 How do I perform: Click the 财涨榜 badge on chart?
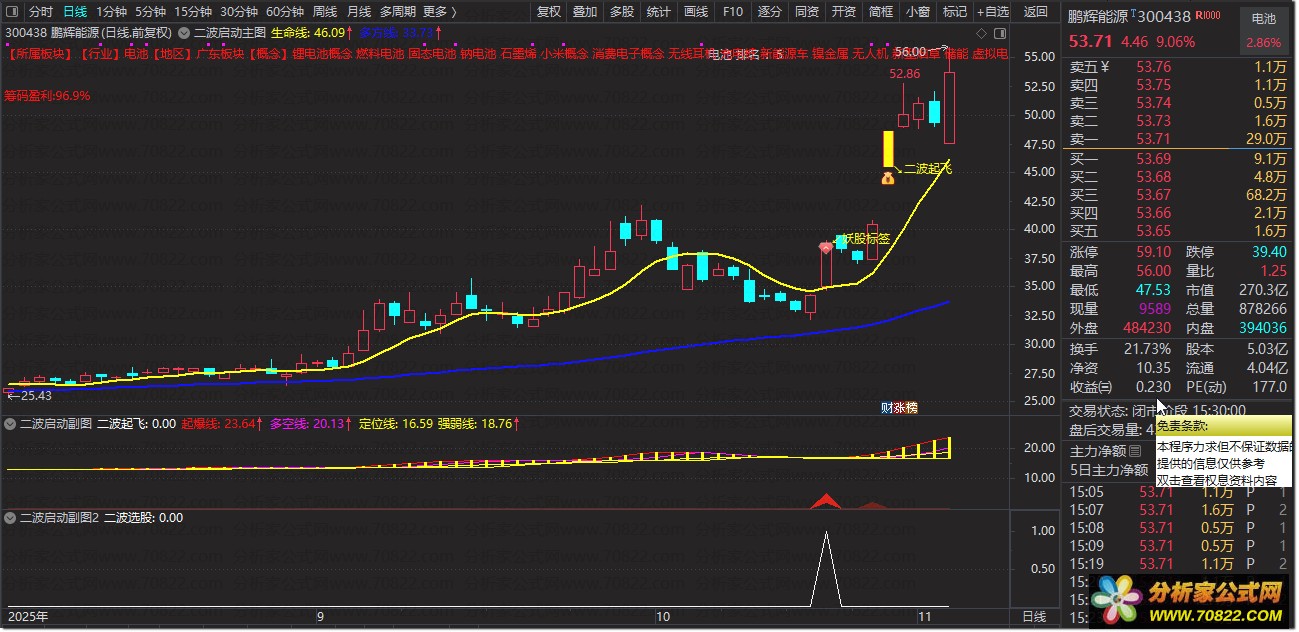899,407
